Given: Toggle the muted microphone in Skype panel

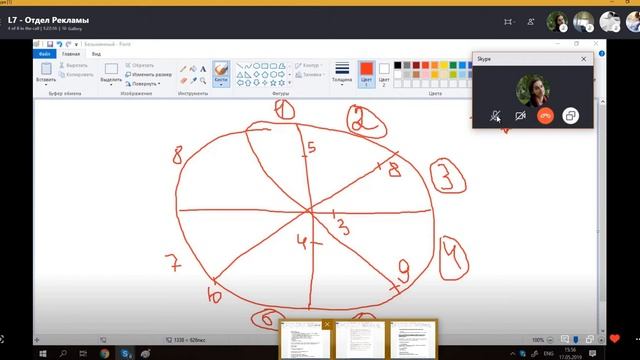Looking at the screenshot, I should pyautogui.click(x=495, y=116).
